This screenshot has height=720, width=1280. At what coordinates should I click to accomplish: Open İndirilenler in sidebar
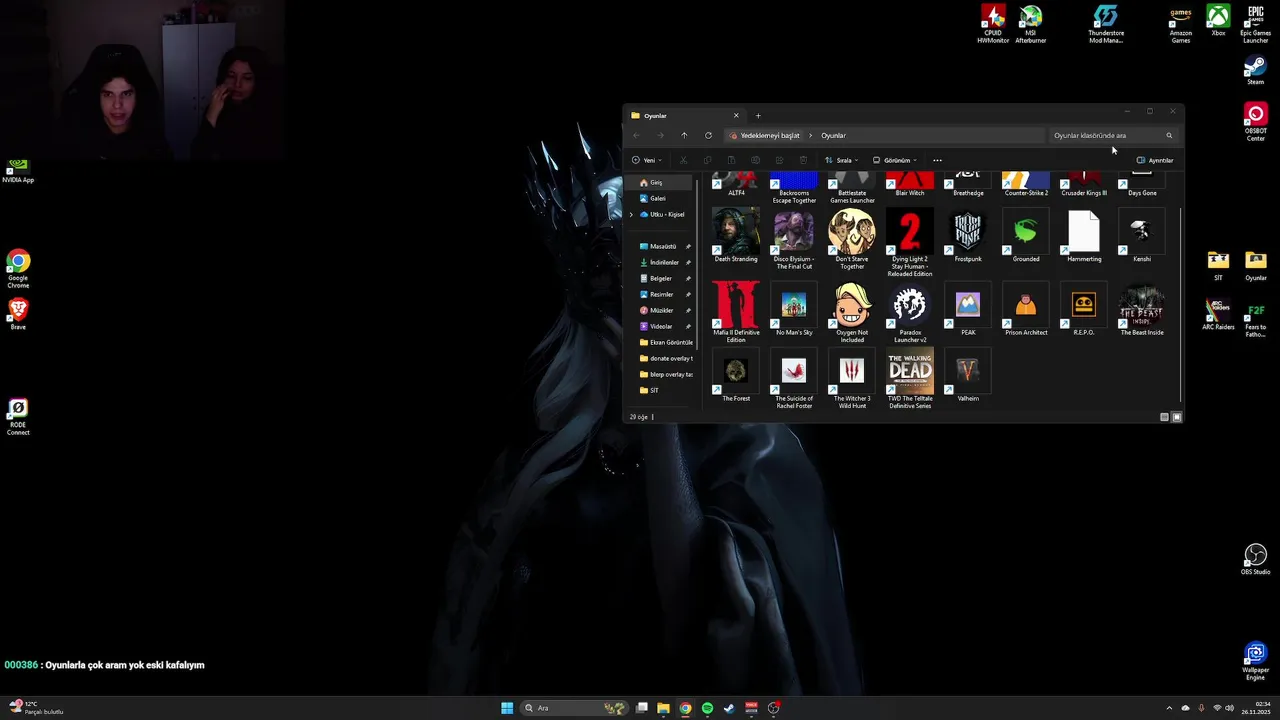point(664,262)
